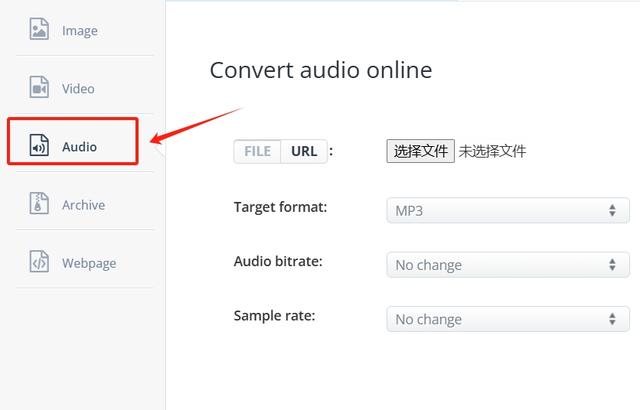This screenshot has width=640, height=410.
Task: Open the Target format MP3 dropdown
Action: (x=508, y=211)
